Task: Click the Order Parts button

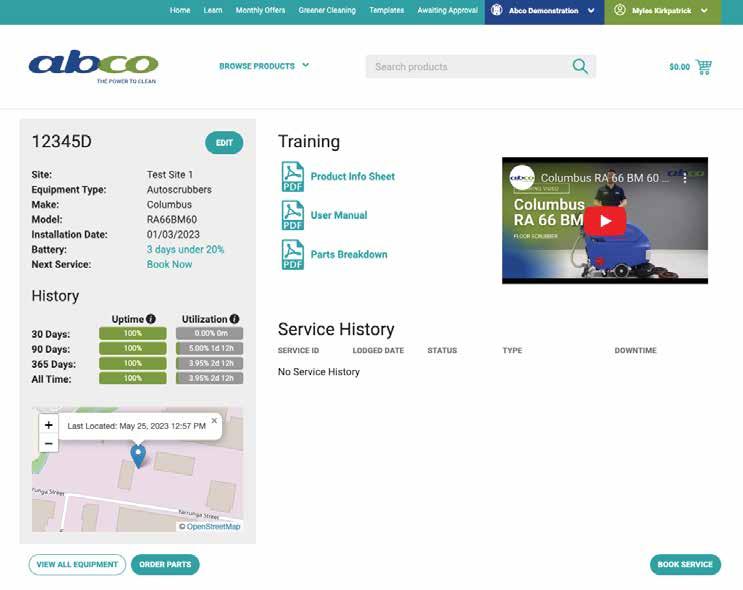Action: 165,564
